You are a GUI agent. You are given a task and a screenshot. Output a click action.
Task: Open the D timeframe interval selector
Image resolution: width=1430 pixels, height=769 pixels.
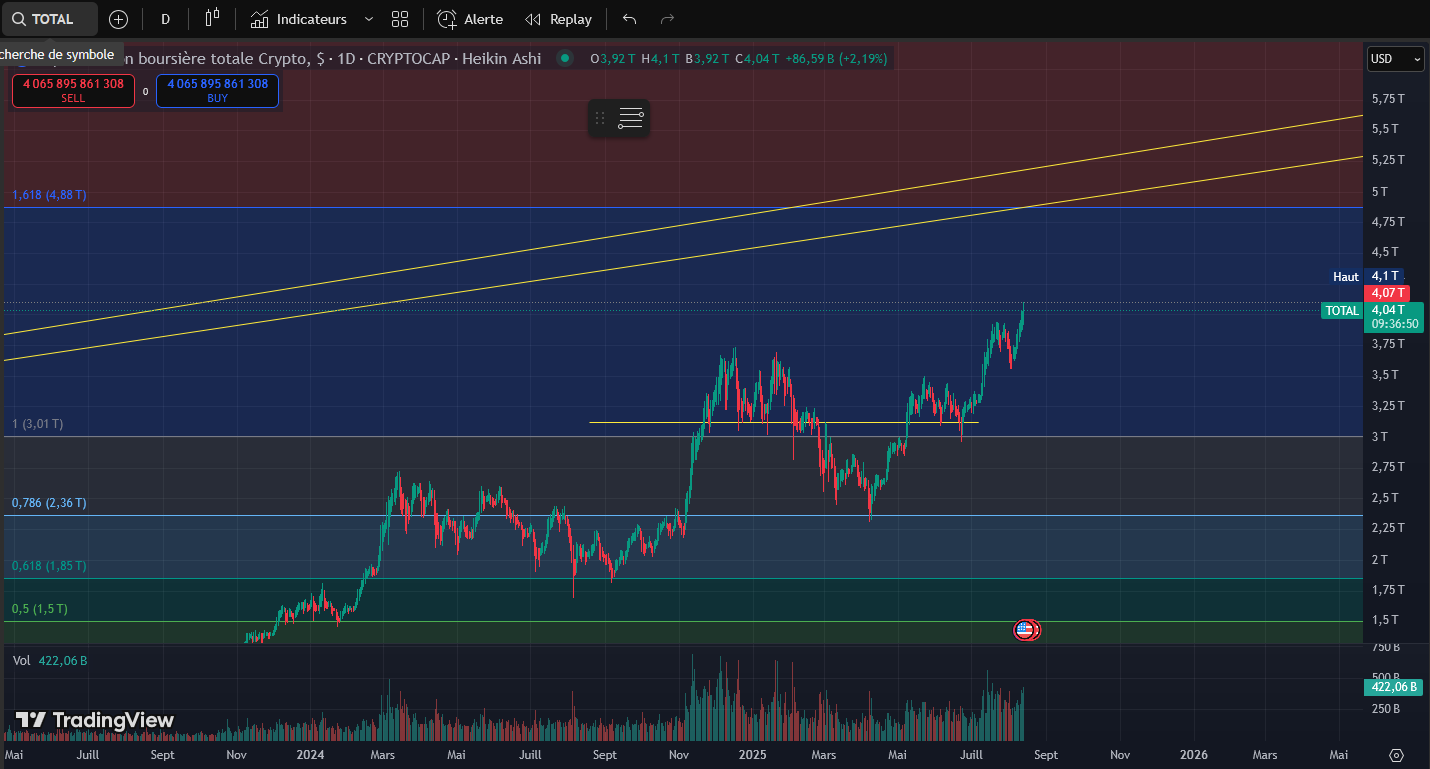(165, 19)
